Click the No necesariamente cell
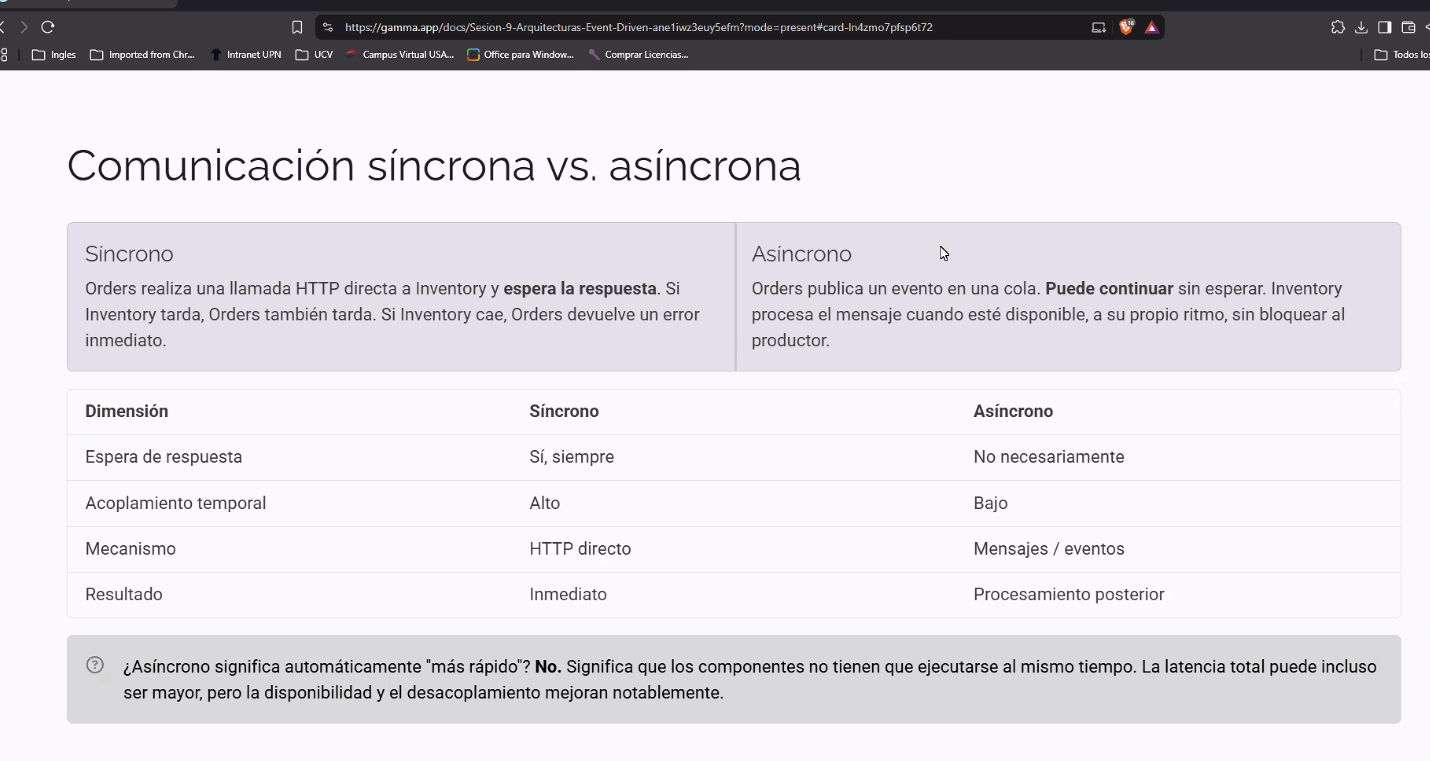This screenshot has height=761, width=1430. pyautogui.click(x=1049, y=457)
